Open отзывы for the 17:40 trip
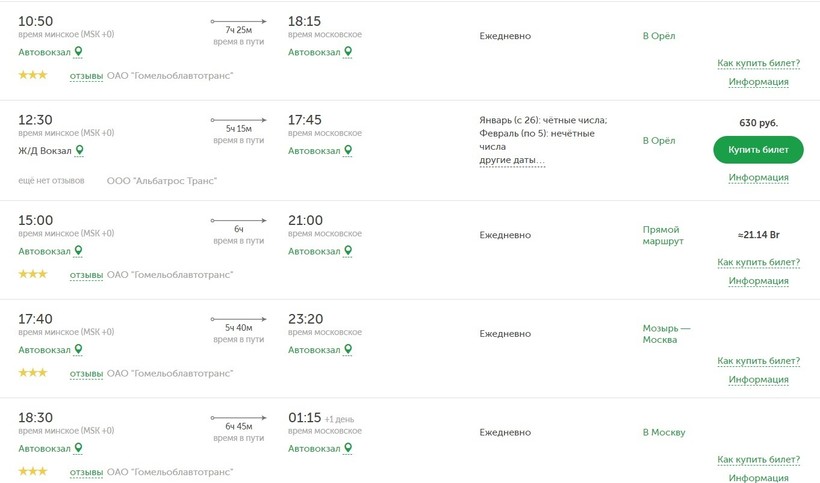 (x=86, y=374)
